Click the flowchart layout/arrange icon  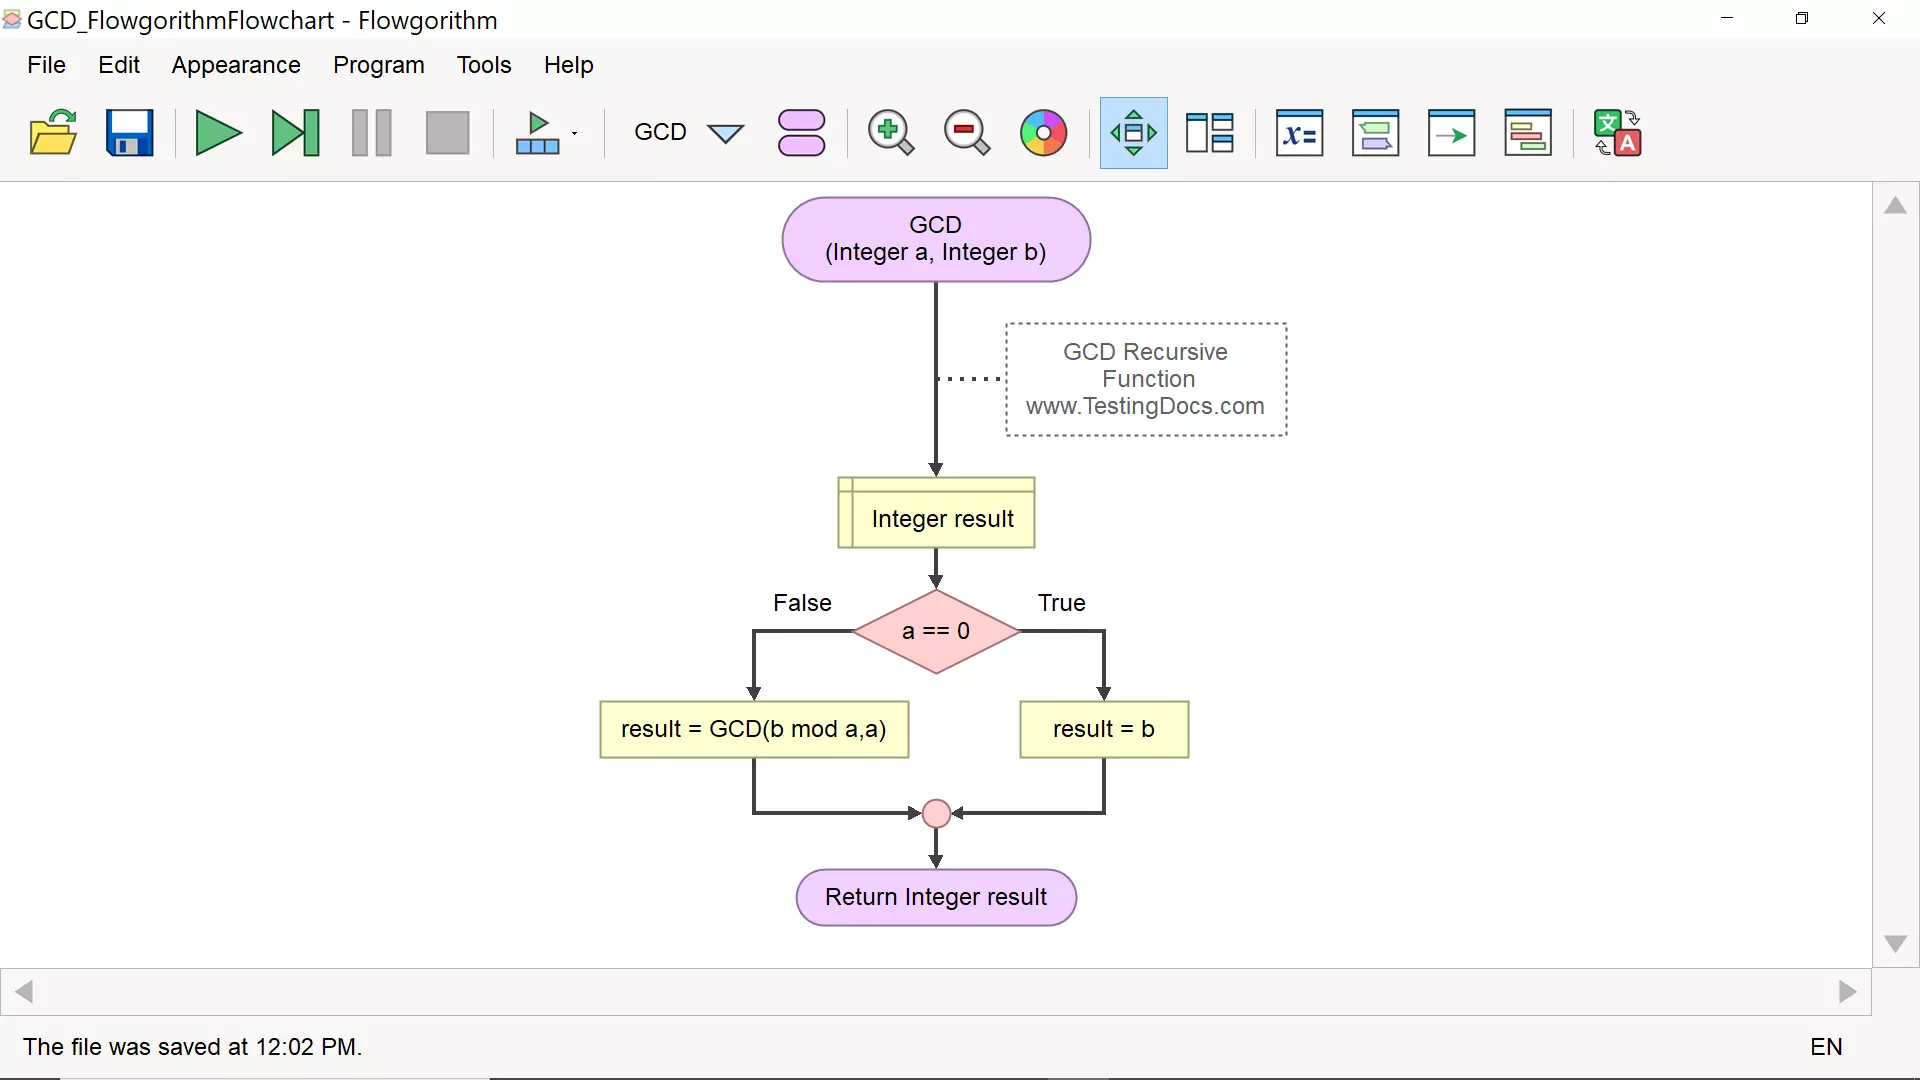click(1133, 132)
